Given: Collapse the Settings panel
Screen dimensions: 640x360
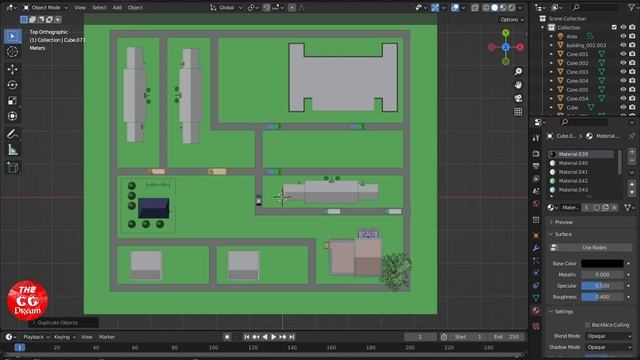Looking at the screenshot, I should tap(564, 312).
